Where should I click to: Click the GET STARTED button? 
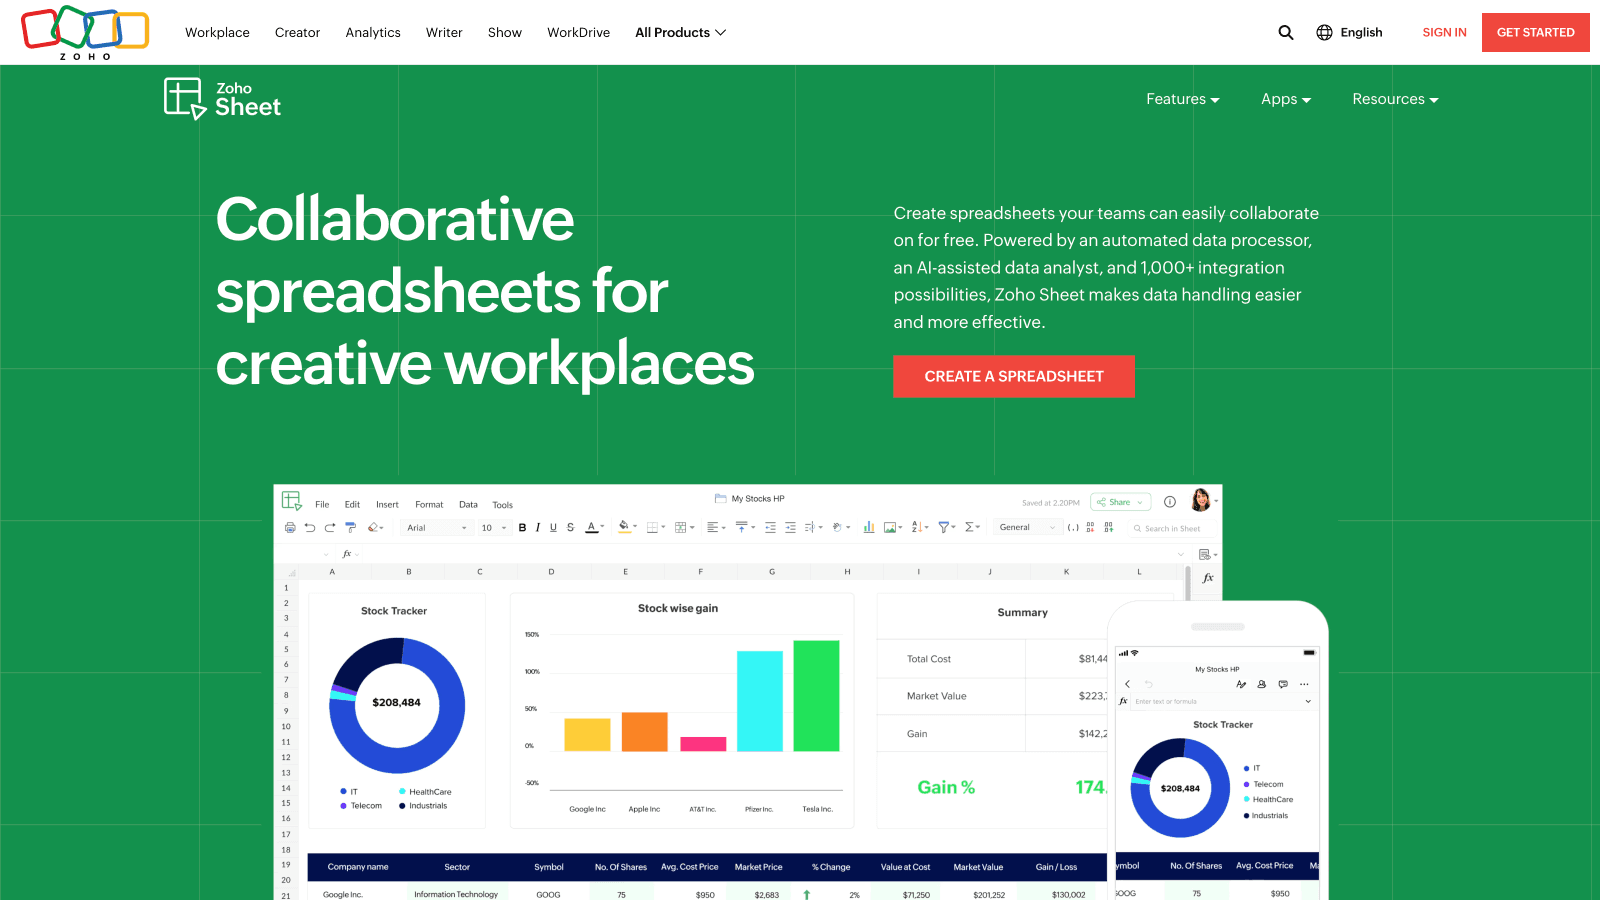(1535, 32)
